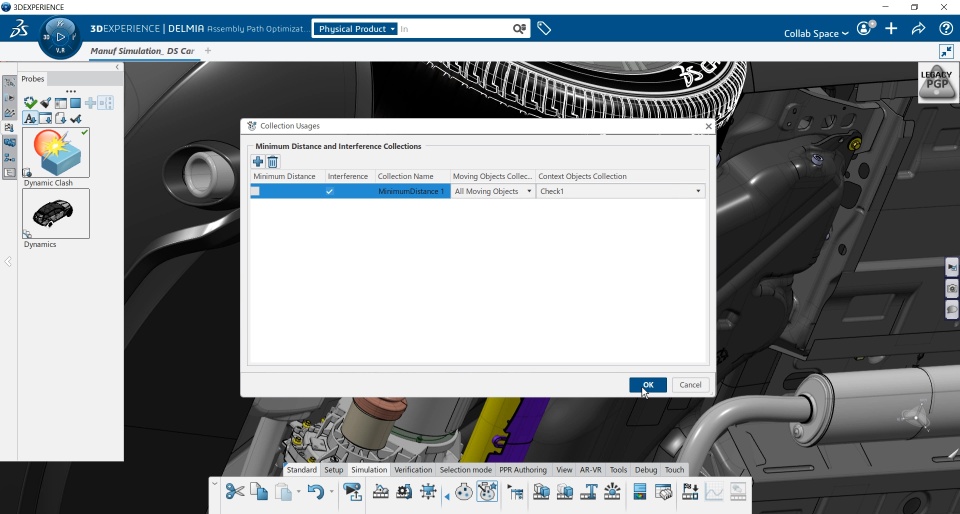Open the three dots menu in Probes panel
This screenshot has height=514, width=960.
click(70, 92)
